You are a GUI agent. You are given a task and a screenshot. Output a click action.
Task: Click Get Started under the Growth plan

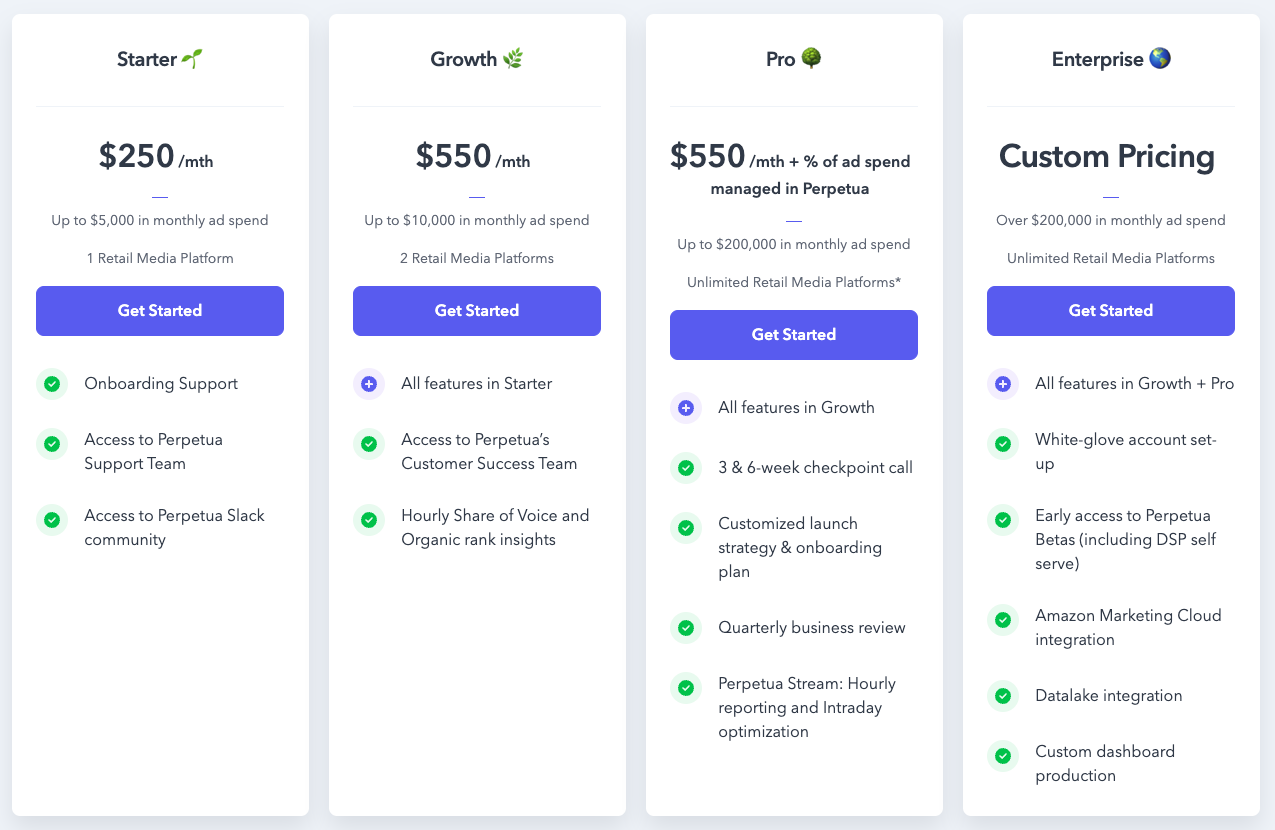point(476,311)
